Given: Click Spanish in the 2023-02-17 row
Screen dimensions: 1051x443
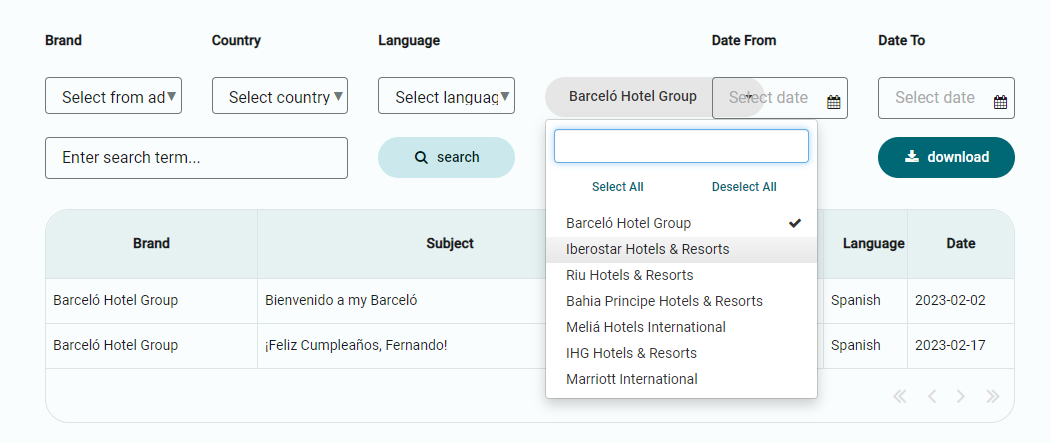Looking at the screenshot, I should [x=856, y=345].
